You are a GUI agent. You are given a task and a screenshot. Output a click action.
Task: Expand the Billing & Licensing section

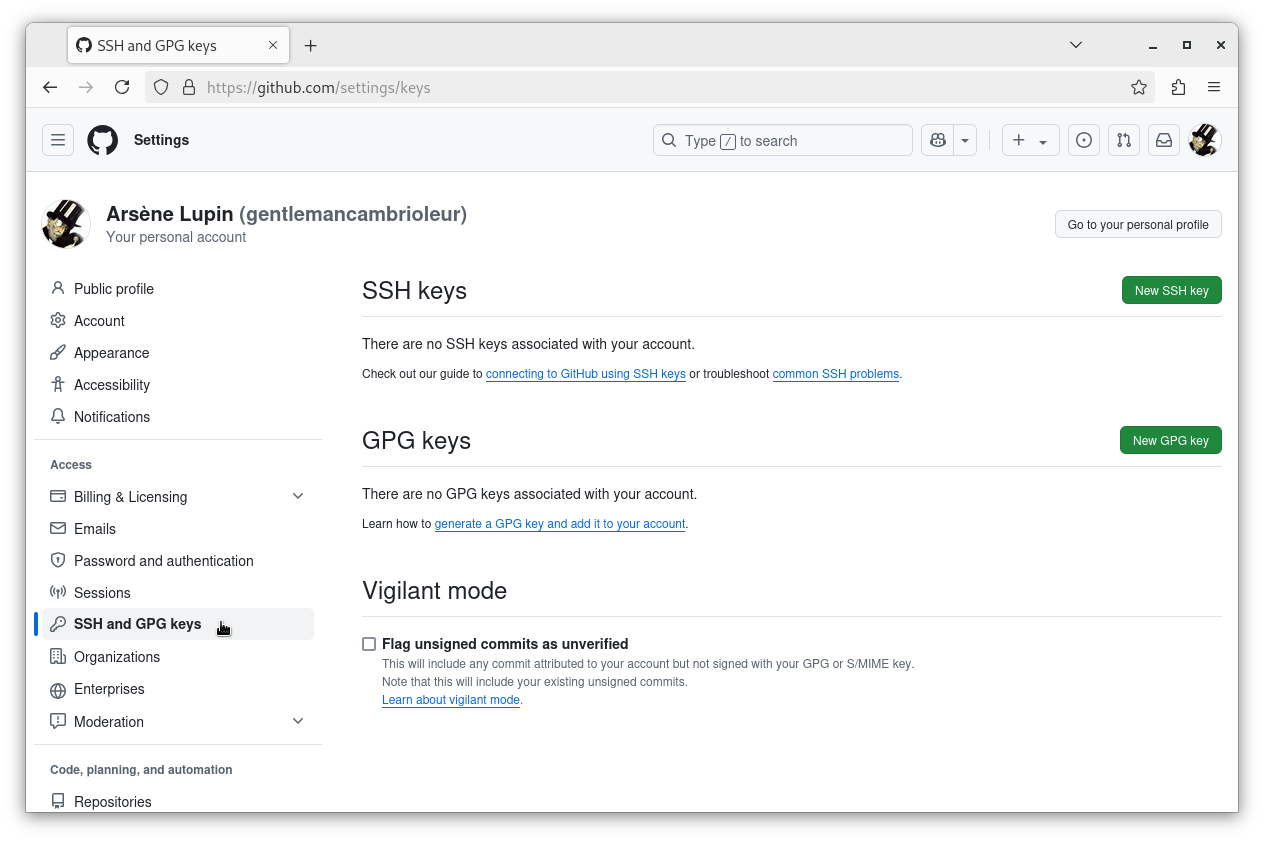(298, 497)
